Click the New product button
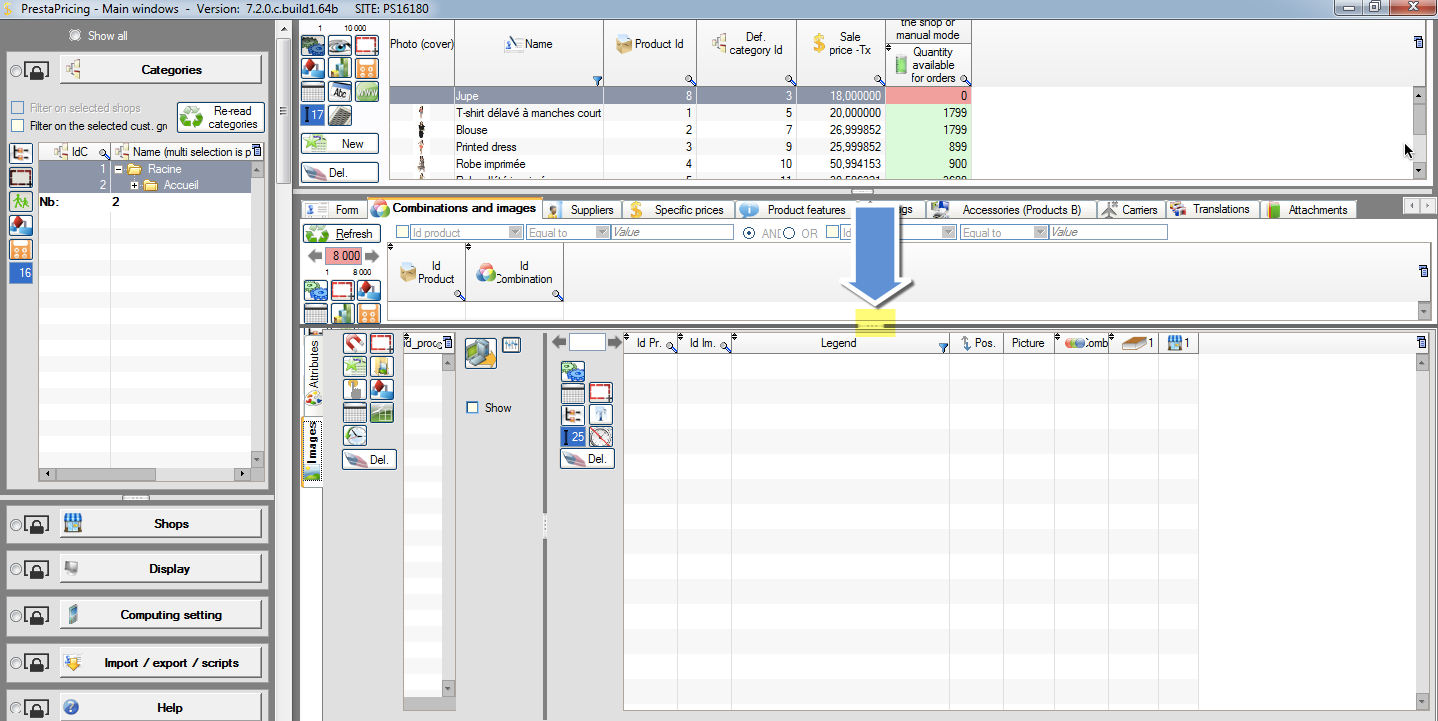This screenshot has height=721, width=1438. (340, 144)
